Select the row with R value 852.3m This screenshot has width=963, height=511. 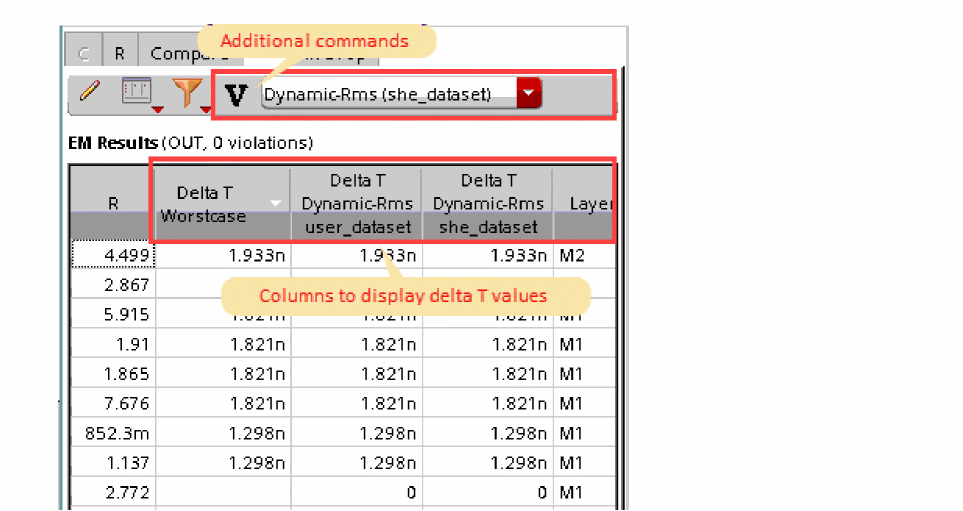pyautogui.click(x=113, y=434)
